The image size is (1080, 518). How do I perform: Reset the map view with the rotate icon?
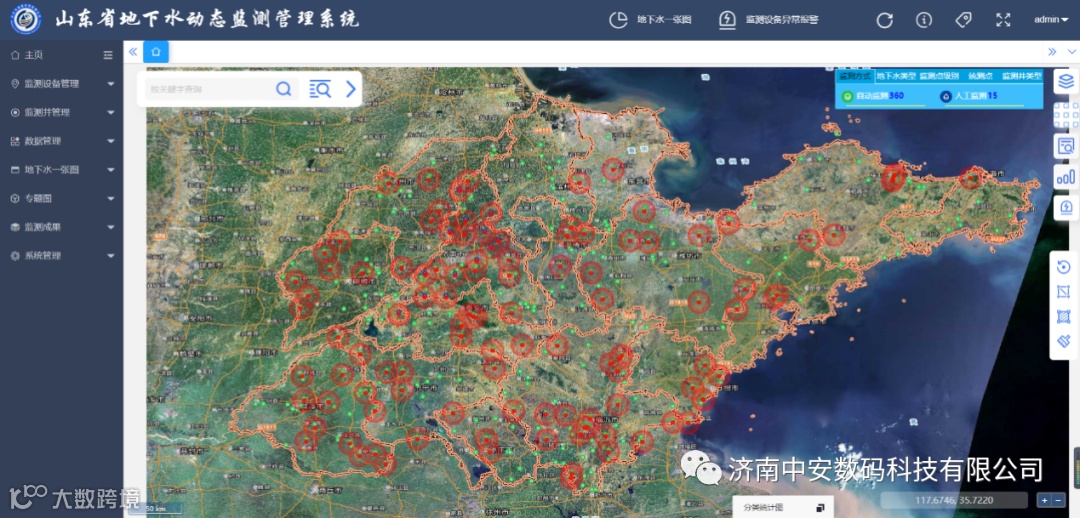1063,267
